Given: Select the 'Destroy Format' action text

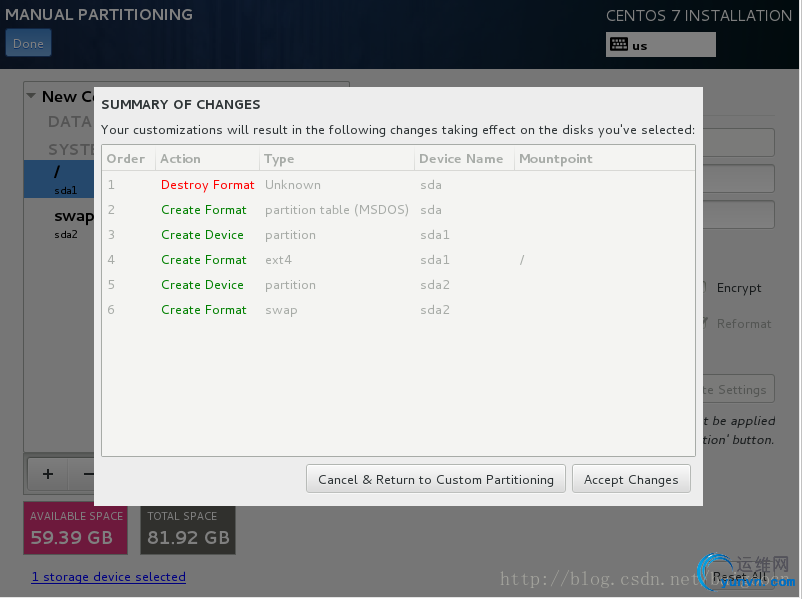Looking at the screenshot, I should (x=208, y=185).
